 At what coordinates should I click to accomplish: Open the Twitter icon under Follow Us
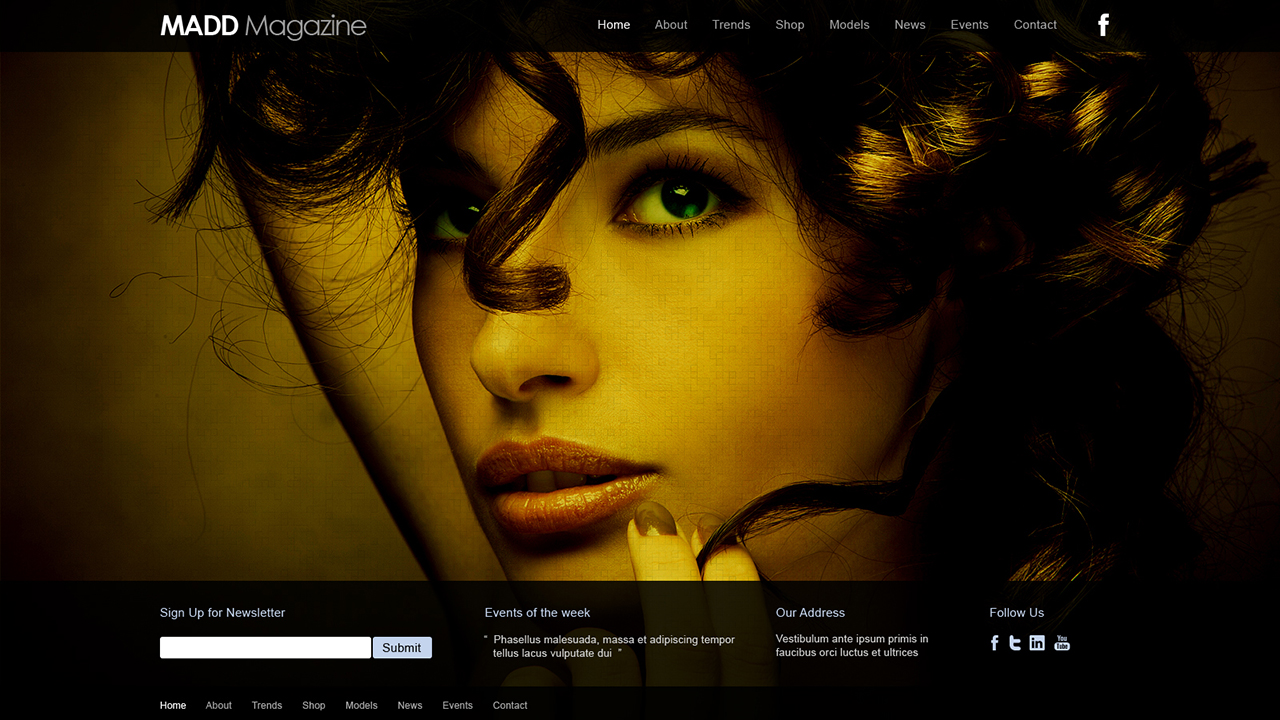coord(1015,643)
